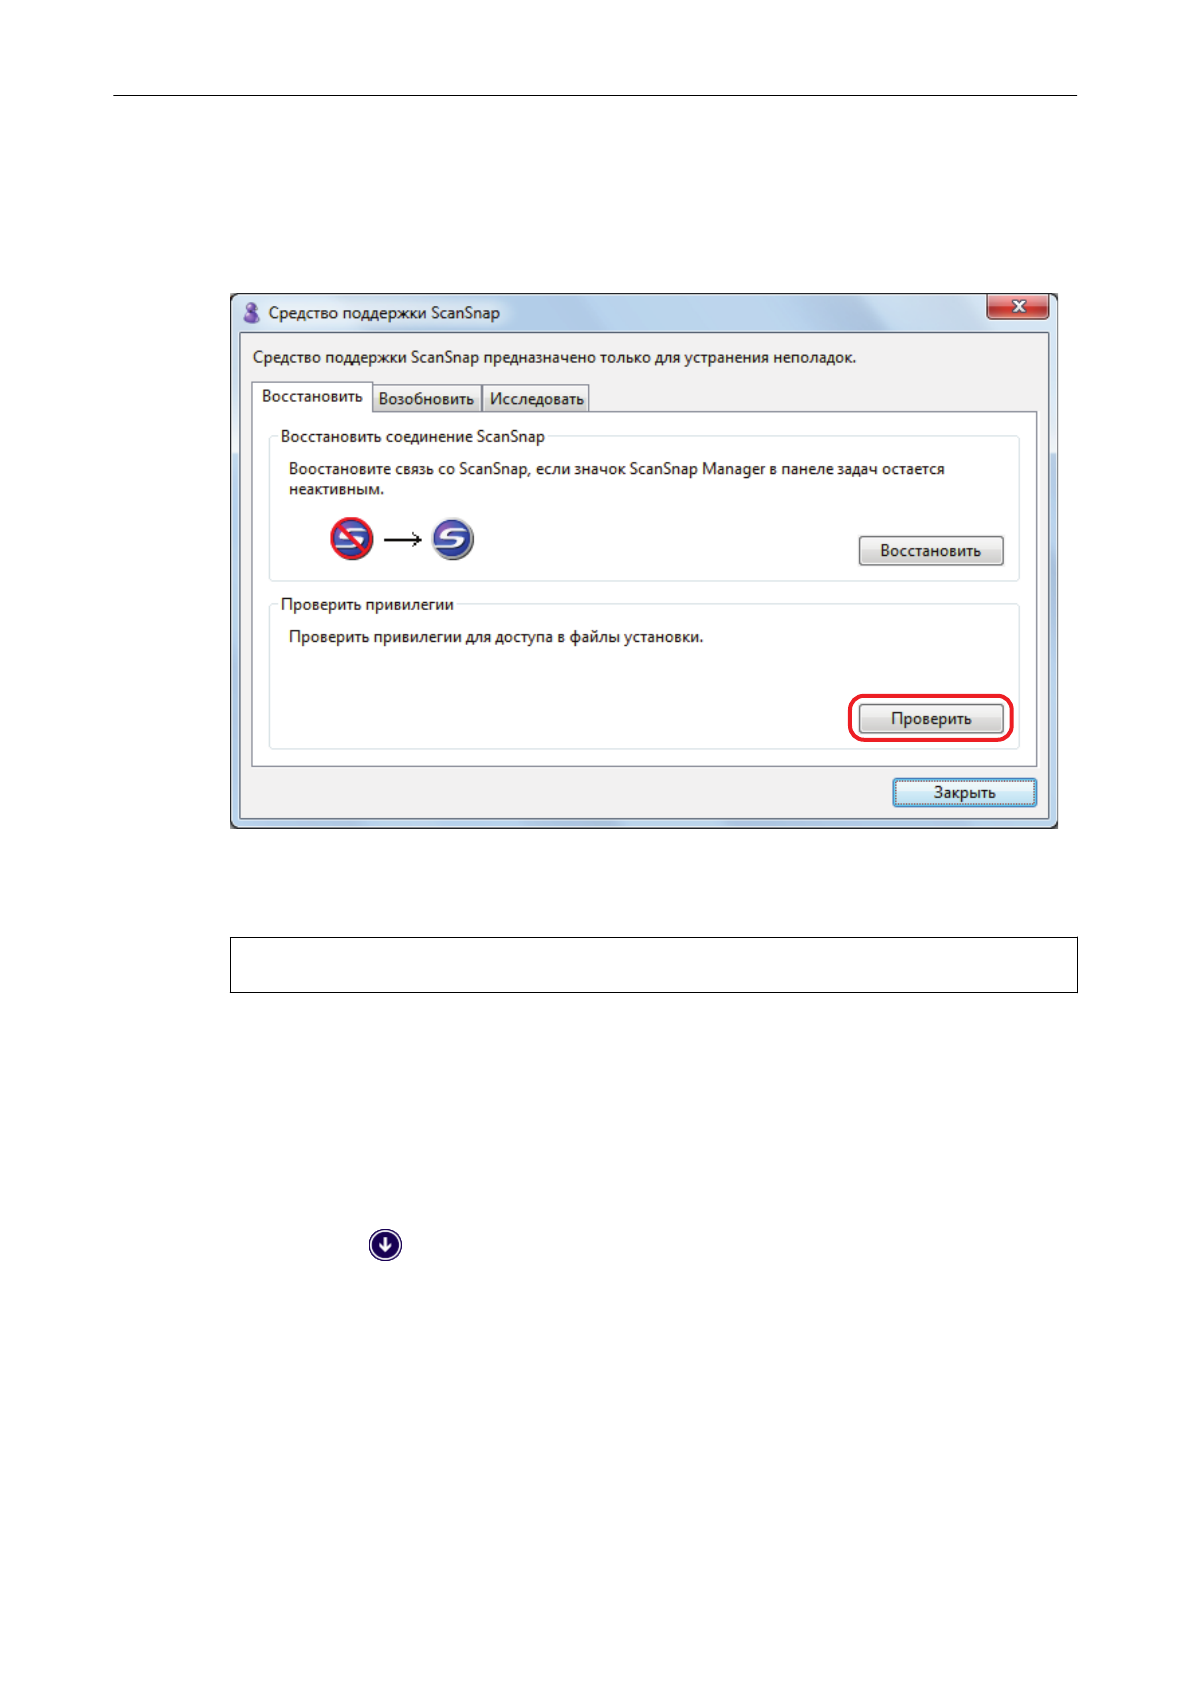Close the ScanSnap support dialog with the X
Viewport: 1191px width, 1684px height.
[1018, 306]
